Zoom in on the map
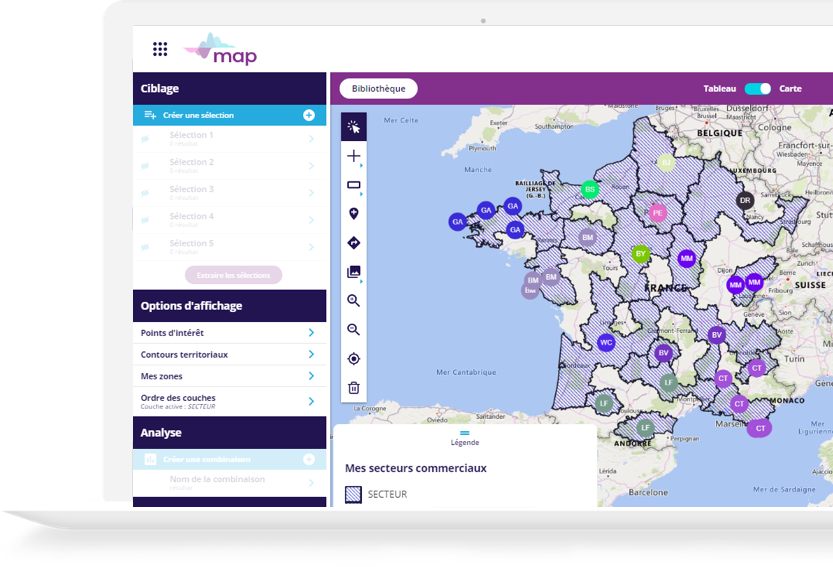Viewport: 833px width, 567px height. tap(353, 301)
